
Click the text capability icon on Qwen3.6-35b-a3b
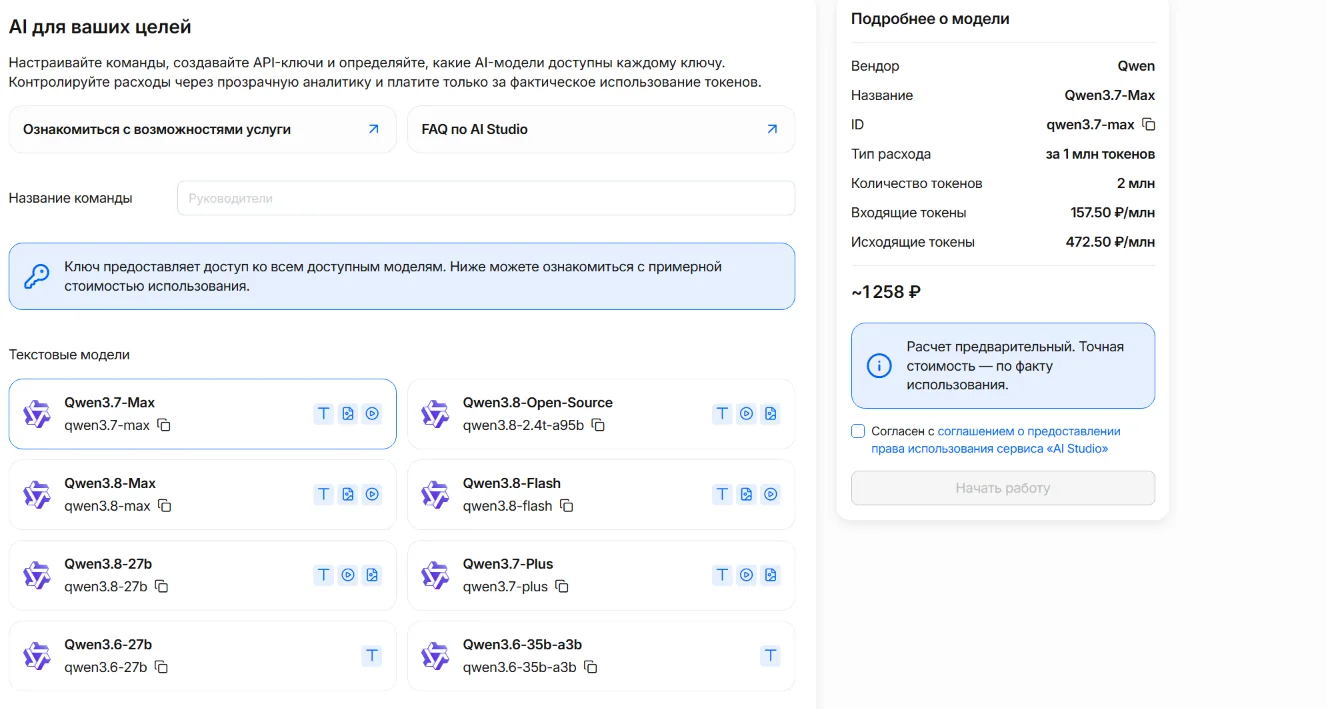tap(770, 656)
